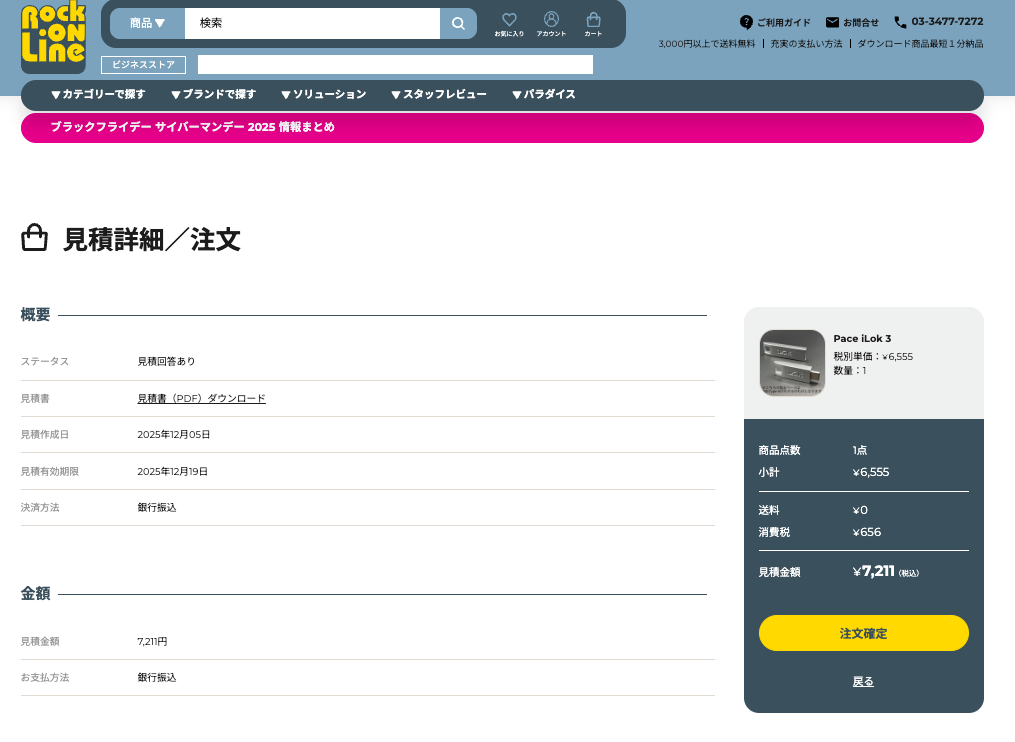The image size is (1015, 742).
Task: Open the account icon
Action: pyautogui.click(x=551, y=23)
